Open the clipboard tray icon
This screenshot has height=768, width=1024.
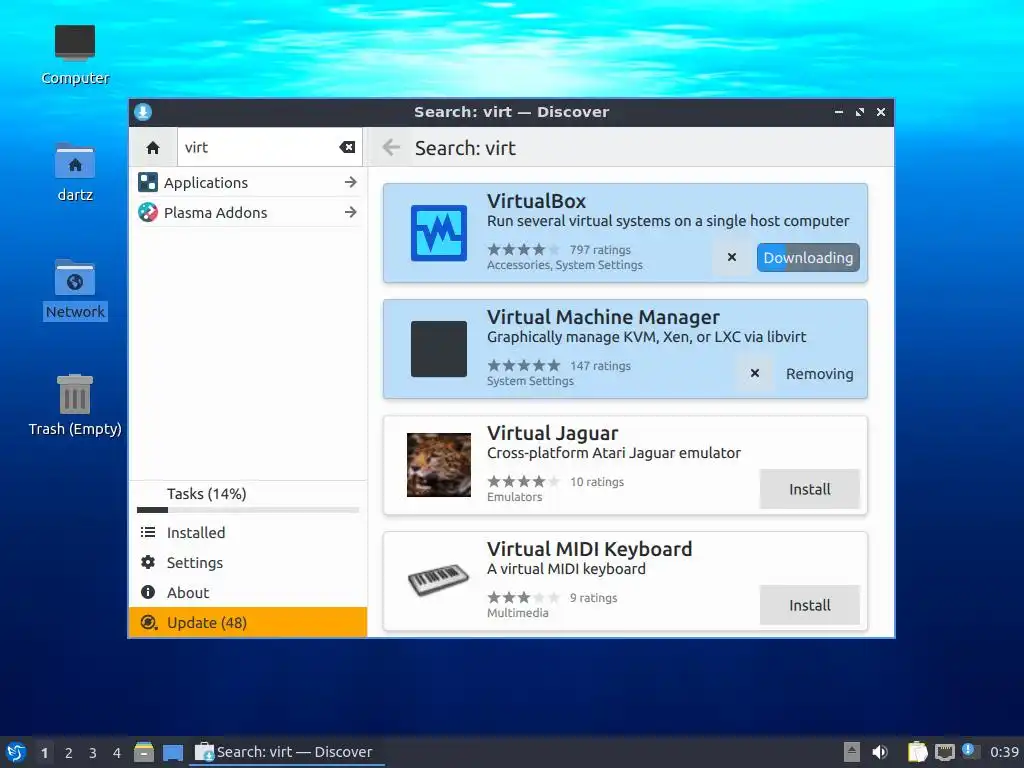[x=918, y=752]
